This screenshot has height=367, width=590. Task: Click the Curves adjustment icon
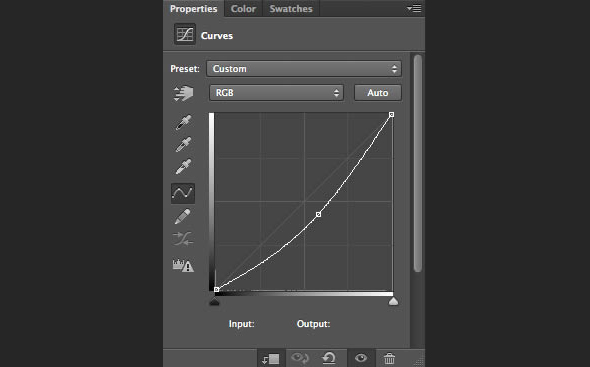click(185, 34)
